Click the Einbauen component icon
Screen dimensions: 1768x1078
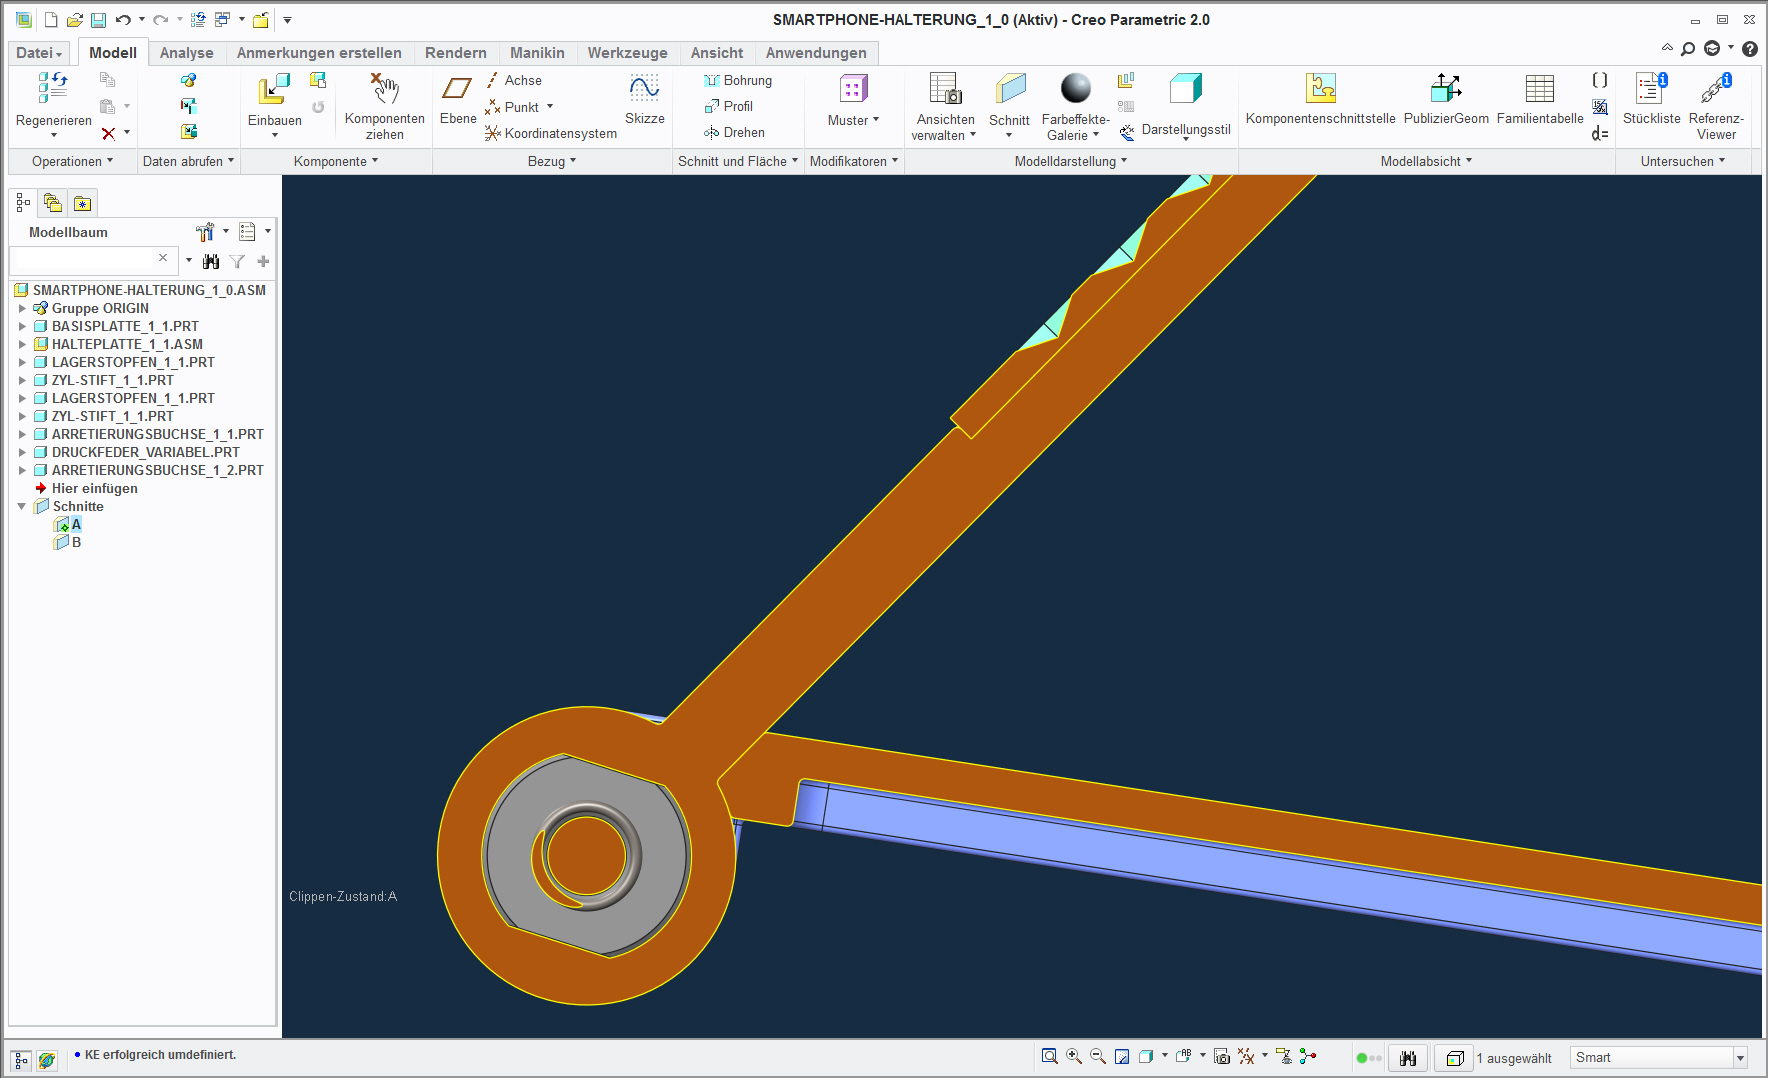[274, 89]
